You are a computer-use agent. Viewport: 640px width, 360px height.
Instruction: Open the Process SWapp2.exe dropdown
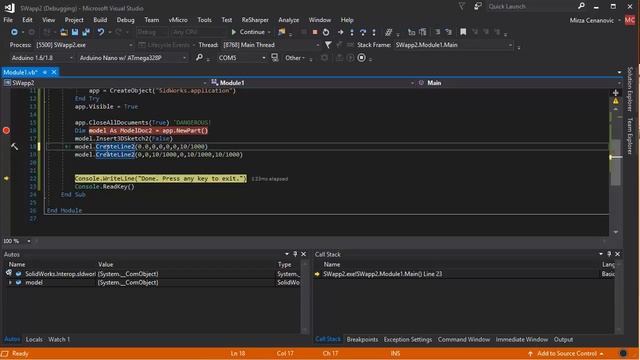pyautogui.click(x=131, y=45)
